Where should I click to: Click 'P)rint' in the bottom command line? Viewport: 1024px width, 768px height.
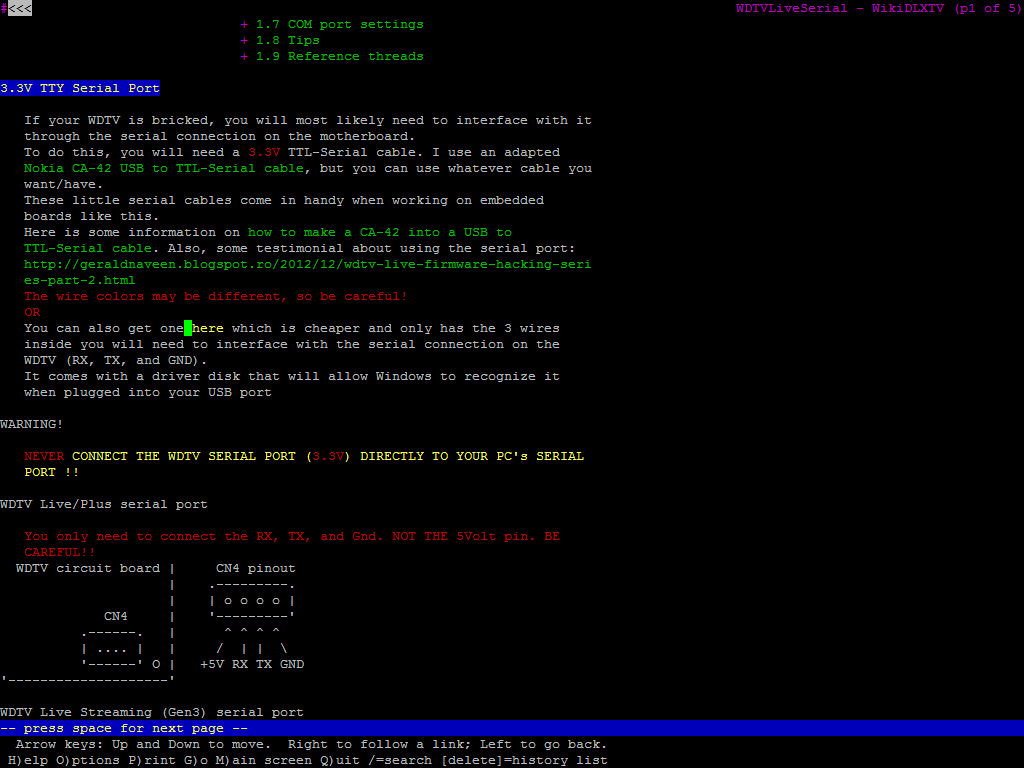pyautogui.click(x=152, y=760)
